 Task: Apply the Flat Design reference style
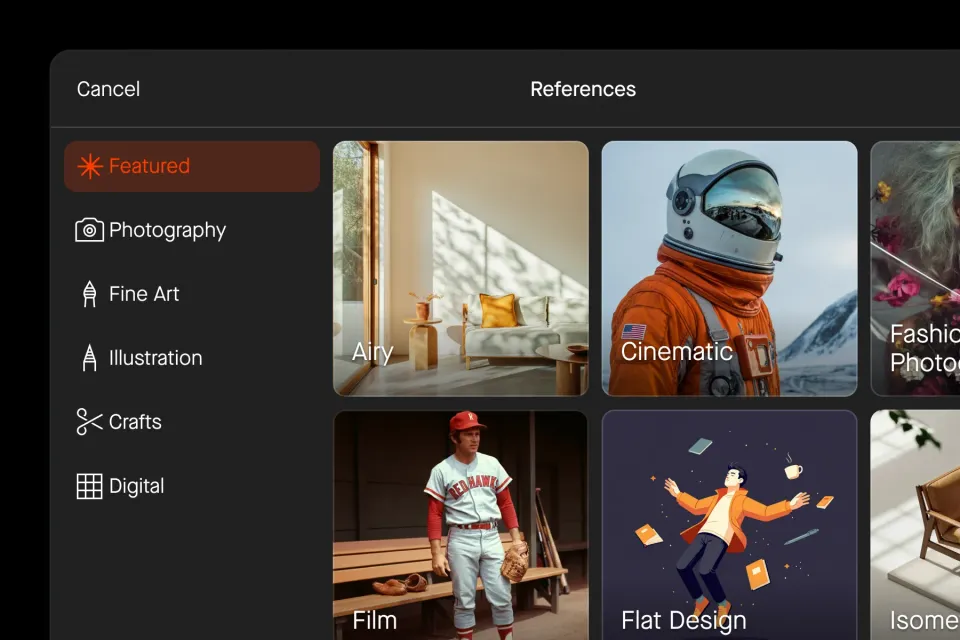pyautogui.click(x=729, y=525)
